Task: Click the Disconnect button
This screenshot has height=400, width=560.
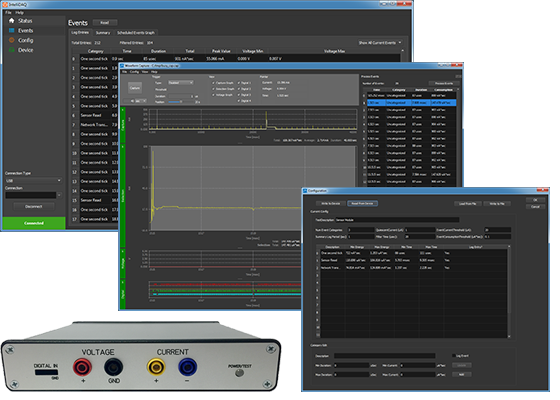Action: coord(34,206)
